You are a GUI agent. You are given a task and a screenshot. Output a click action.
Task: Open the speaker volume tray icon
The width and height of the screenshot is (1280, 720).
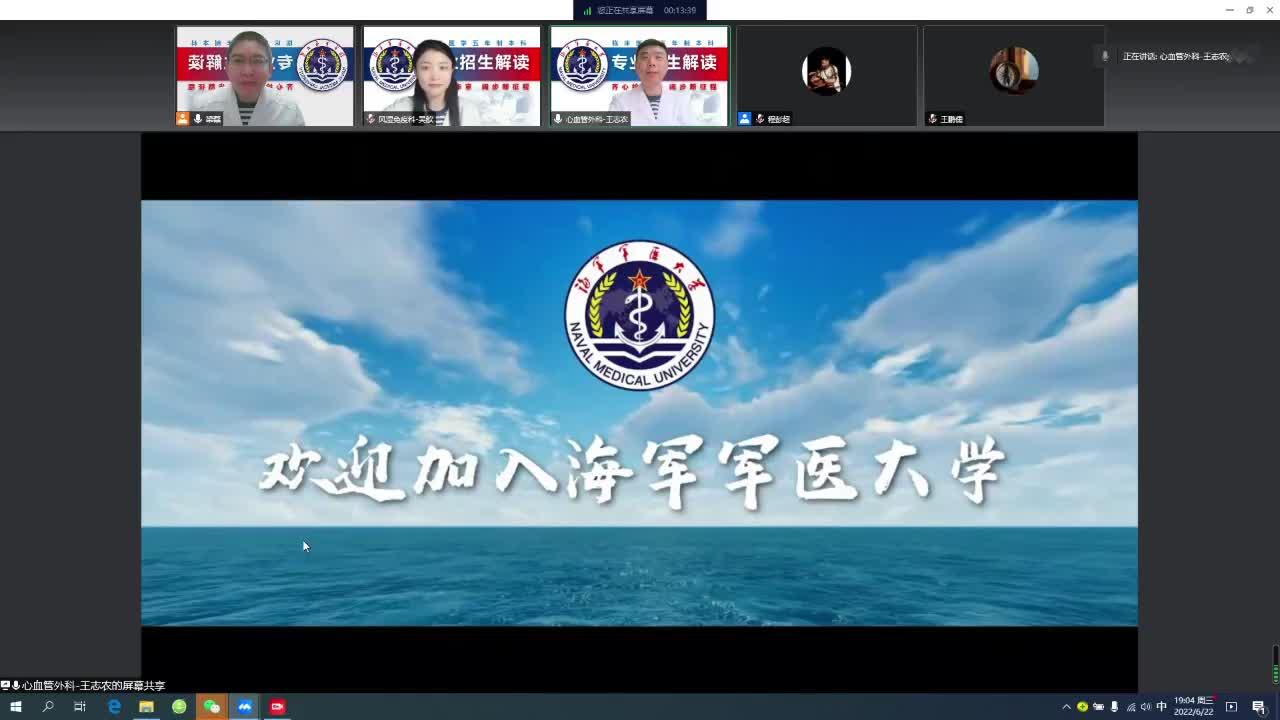click(x=1146, y=707)
